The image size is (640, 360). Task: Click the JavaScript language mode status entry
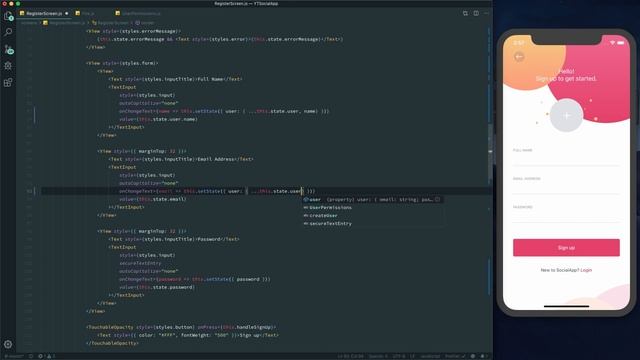click(430, 356)
